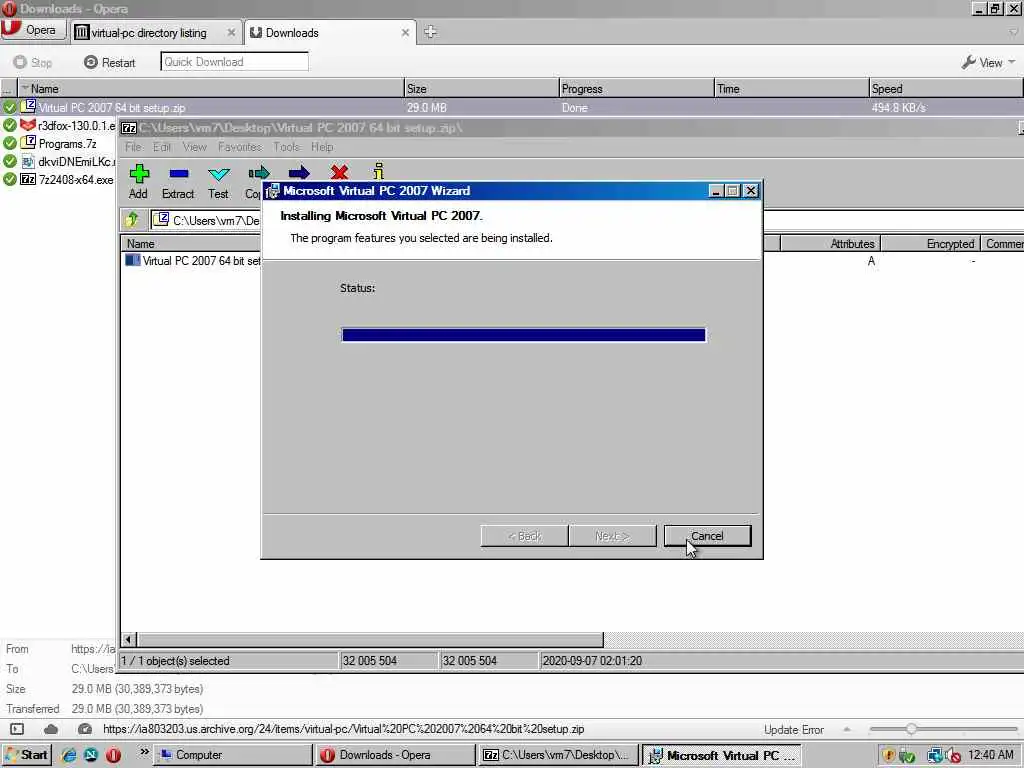Open the 7-Zip Help menu
This screenshot has height=768, width=1024.
click(322, 147)
